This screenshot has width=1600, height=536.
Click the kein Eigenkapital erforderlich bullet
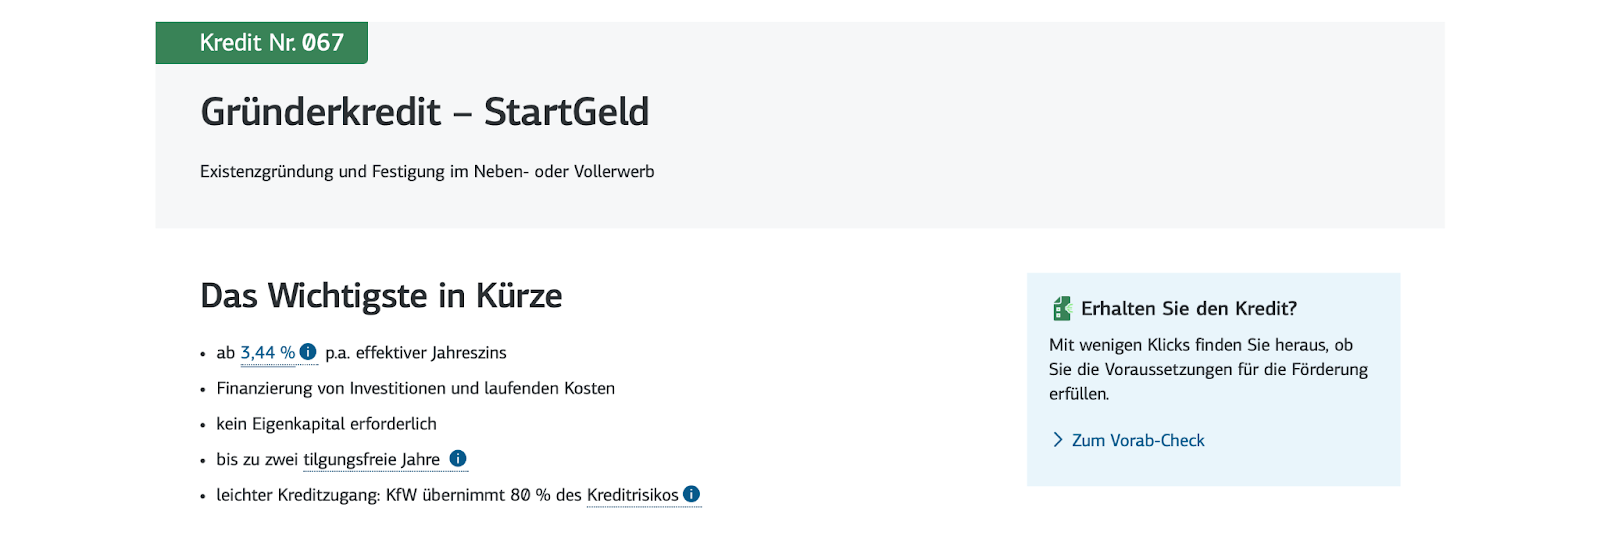point(326,424)
